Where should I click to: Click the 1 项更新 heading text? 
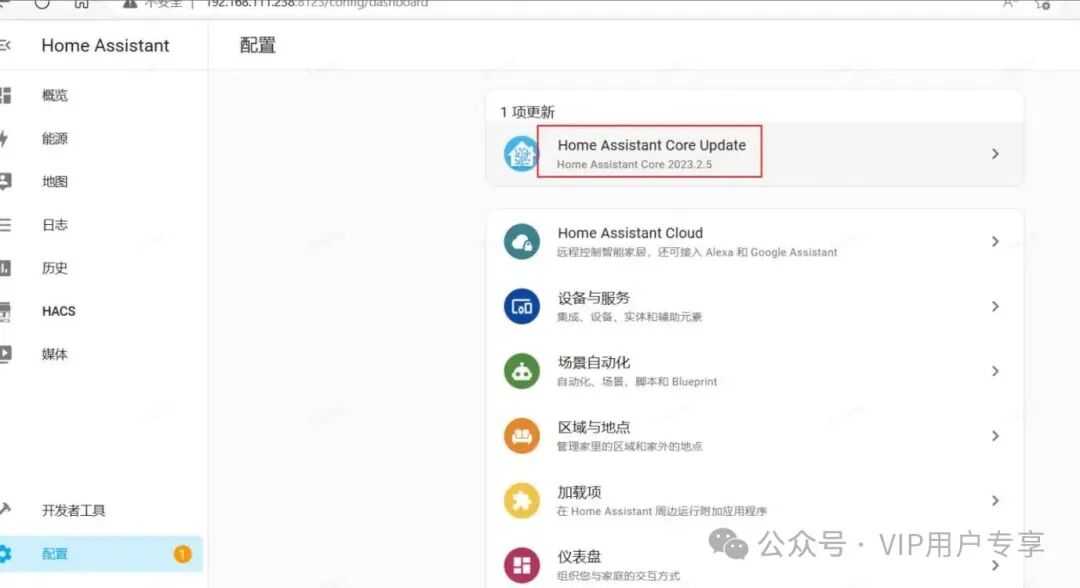click(x=527, y=112)
